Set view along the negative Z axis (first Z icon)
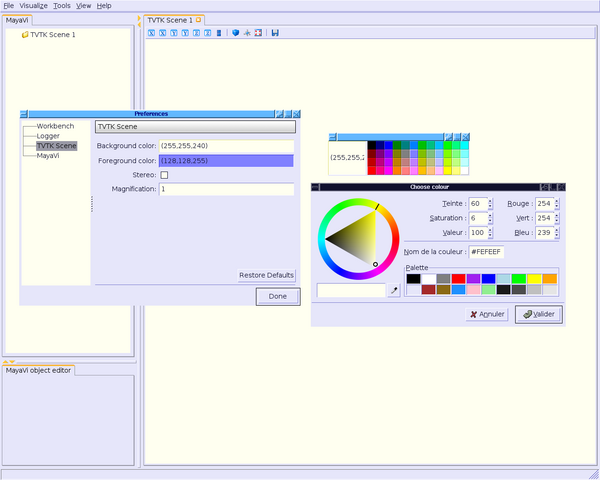Viewport: 600px width, 480px height. point(196,33)
